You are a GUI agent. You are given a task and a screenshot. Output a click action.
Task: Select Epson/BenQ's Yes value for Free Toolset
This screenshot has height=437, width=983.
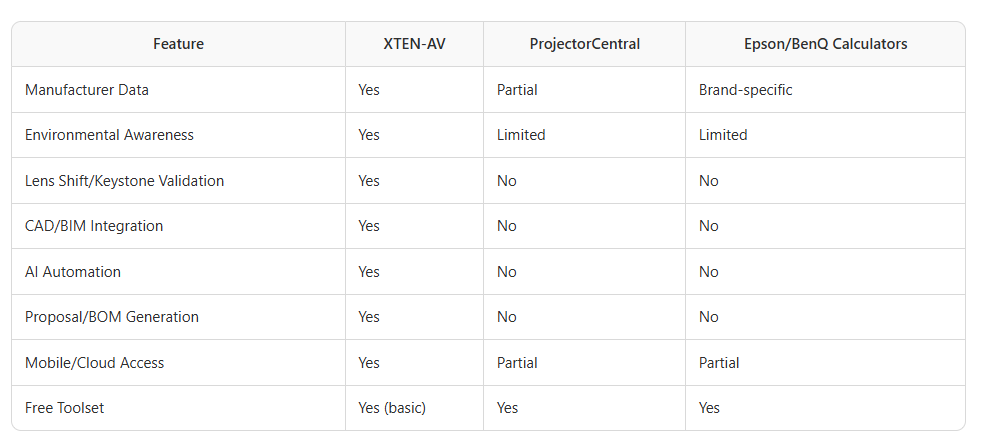click(x=709, y=408)
